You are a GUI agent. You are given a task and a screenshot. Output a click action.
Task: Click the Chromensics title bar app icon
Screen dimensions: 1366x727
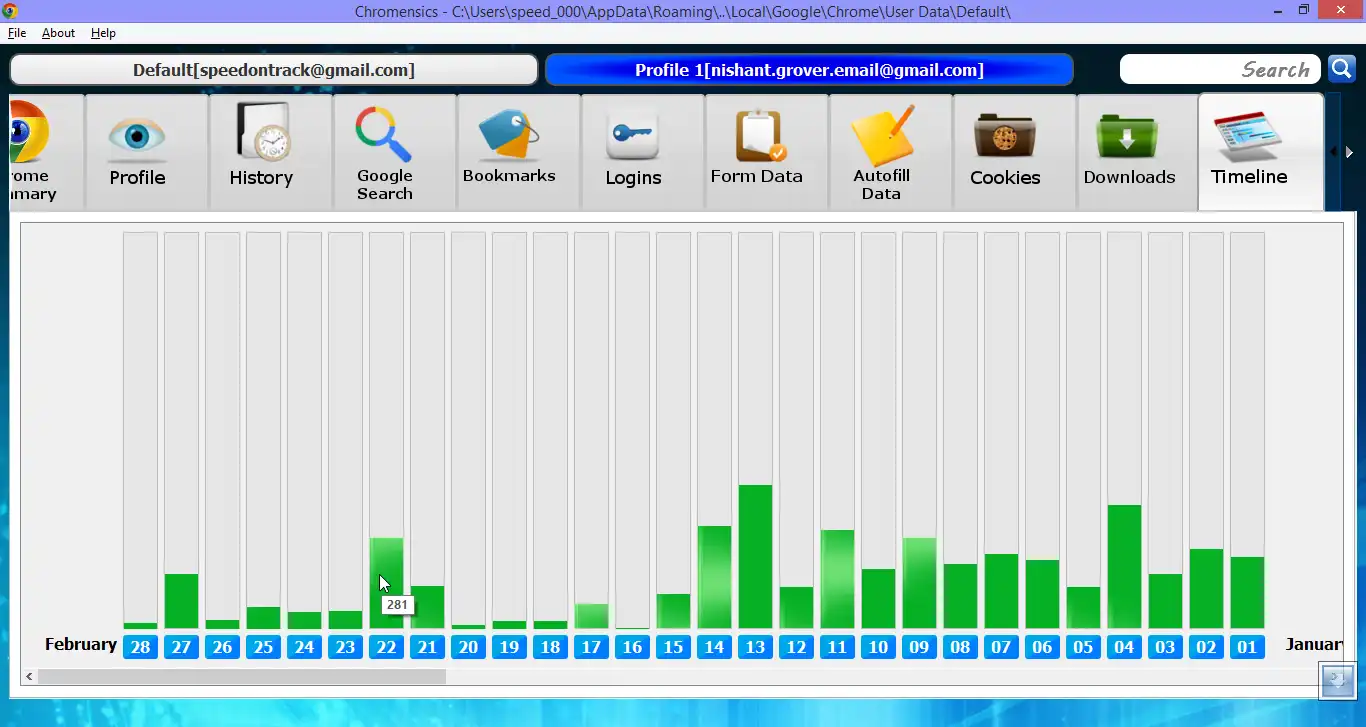click(10, 11)
